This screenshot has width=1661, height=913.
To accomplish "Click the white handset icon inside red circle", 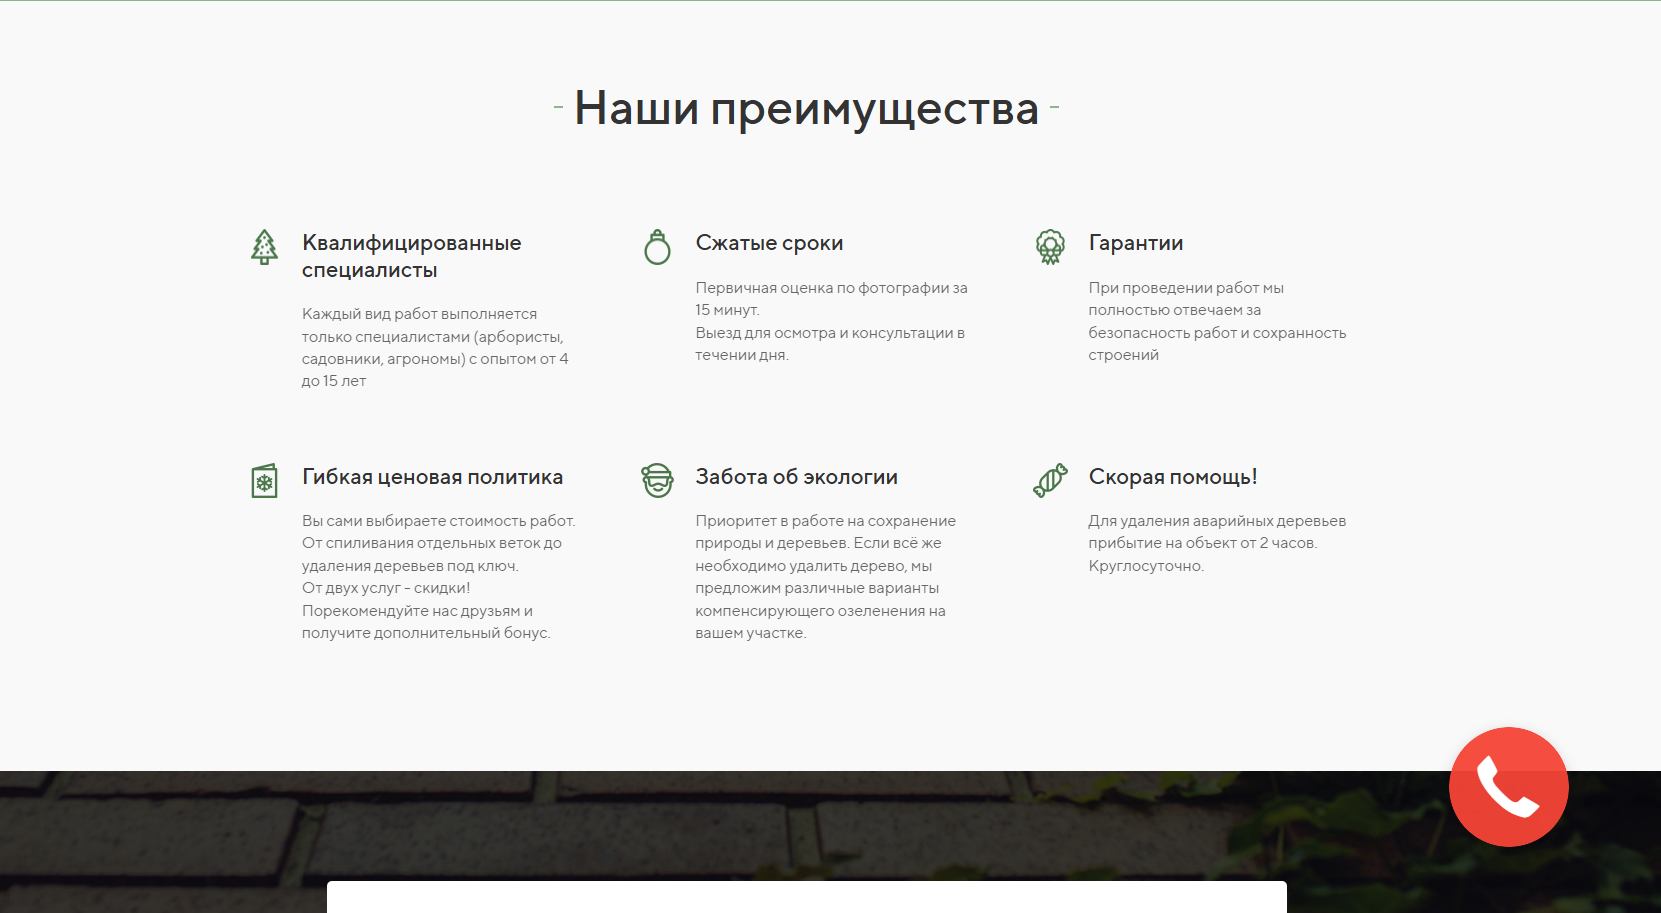I will tap(1508, 786).
